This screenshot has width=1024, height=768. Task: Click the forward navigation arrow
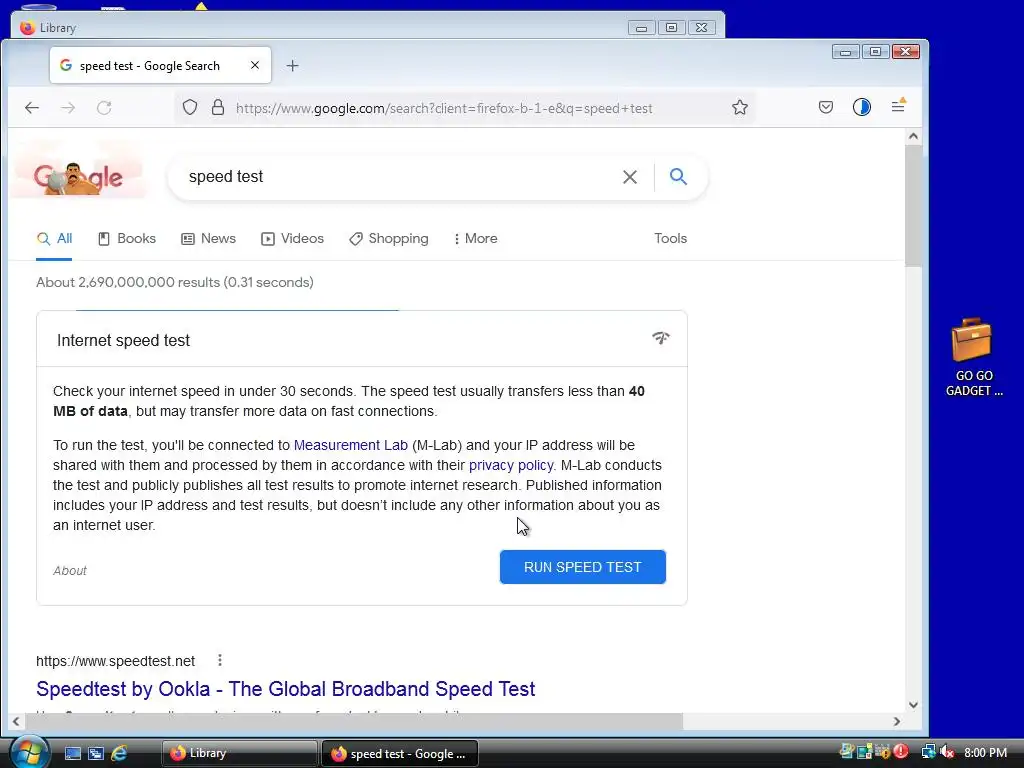(x=68, y=108)
